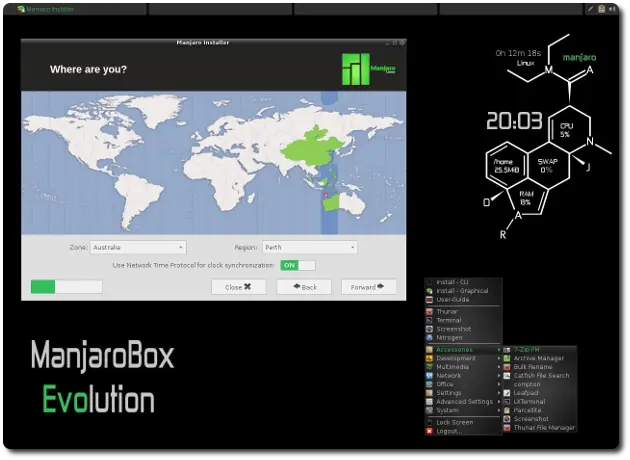630x460 pixels.
Task: Click the 'Where are you?' heading
Action: (88, 70)
